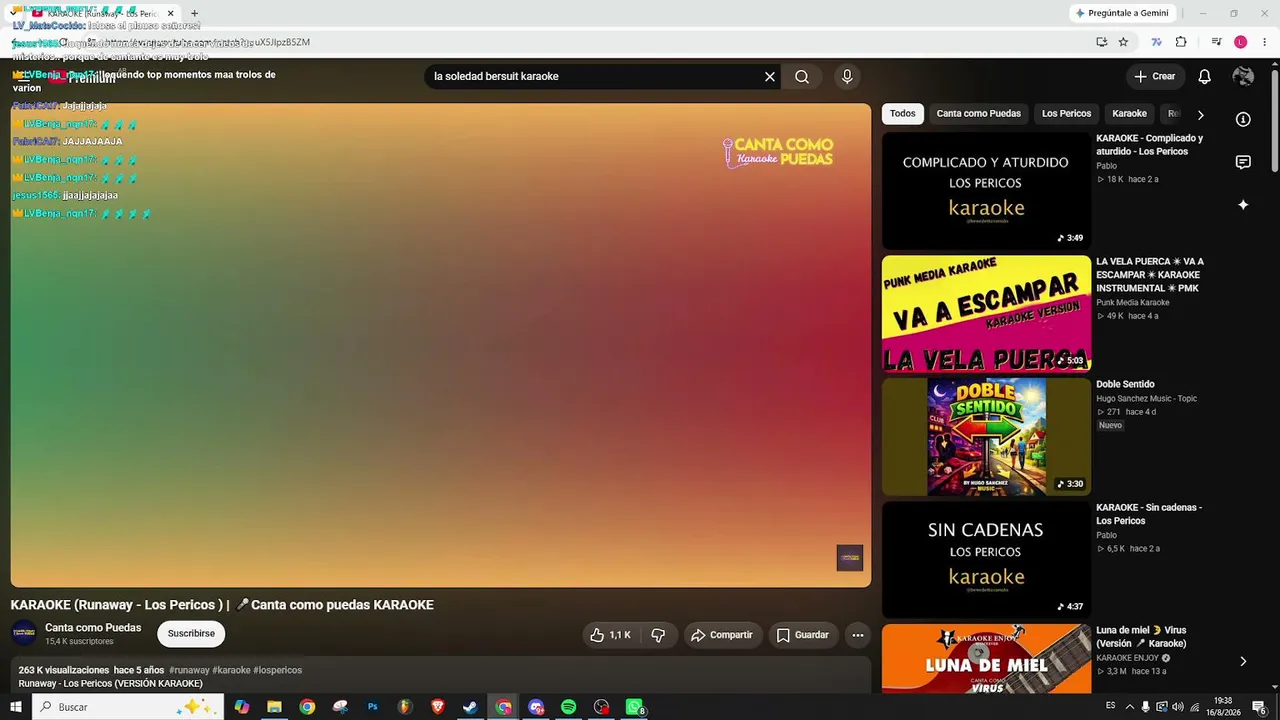The height and width of the screenshot is (720, 1280).
Task: Start voice search with the microphone
Action: (847, 77)
